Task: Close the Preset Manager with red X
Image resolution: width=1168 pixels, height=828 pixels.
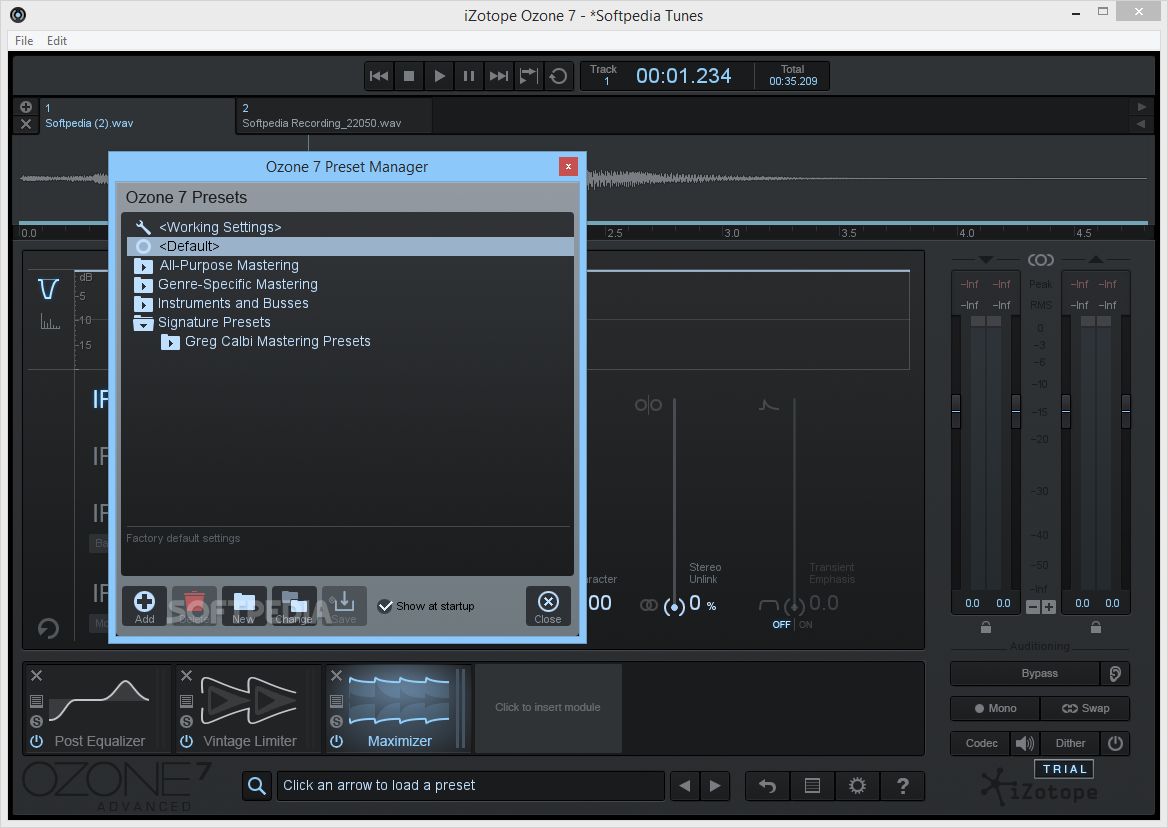Action: point(568,166)
